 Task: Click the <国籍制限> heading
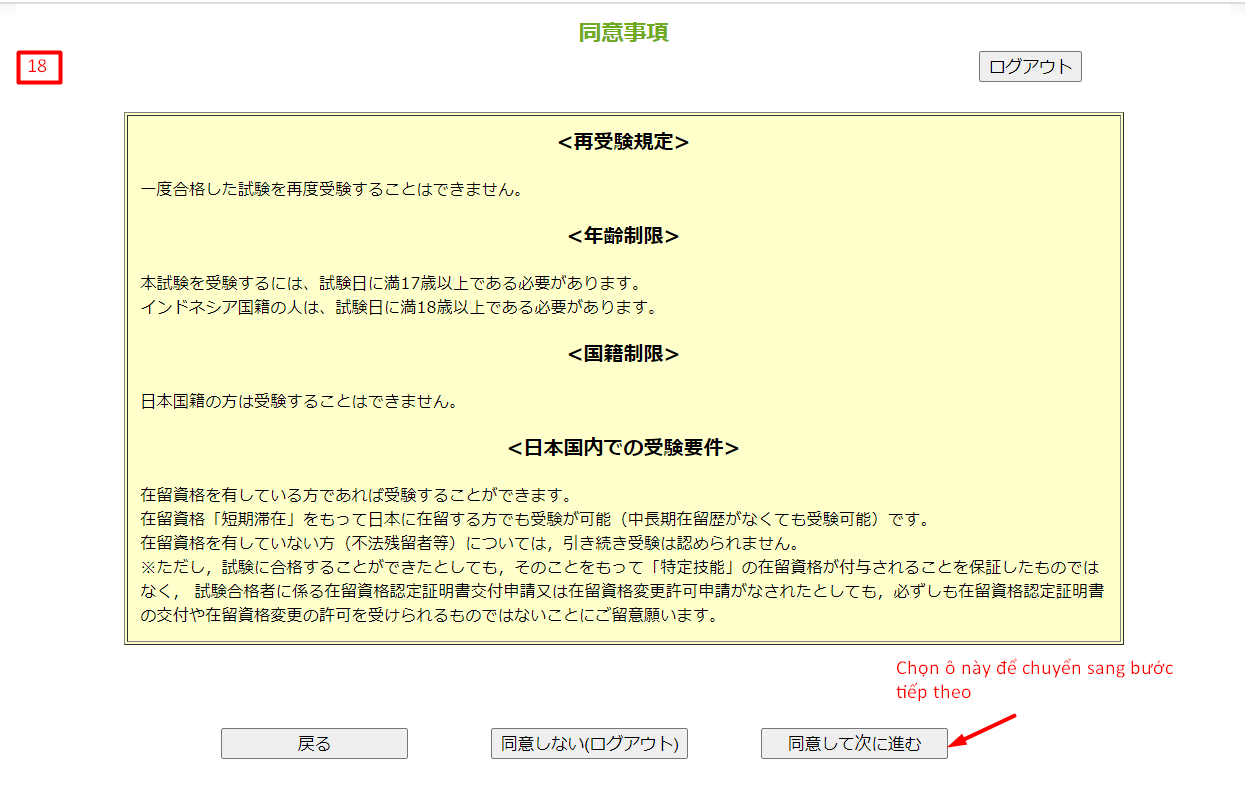tap(623, 354)
